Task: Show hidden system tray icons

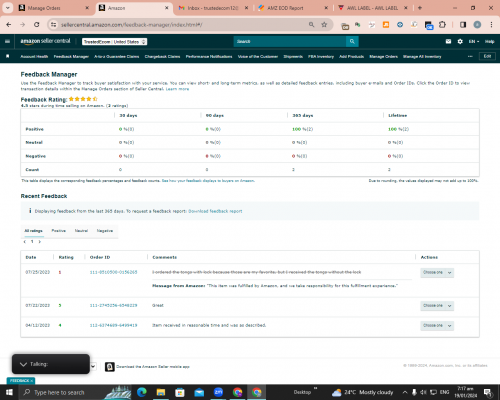Action: (405, 392)
